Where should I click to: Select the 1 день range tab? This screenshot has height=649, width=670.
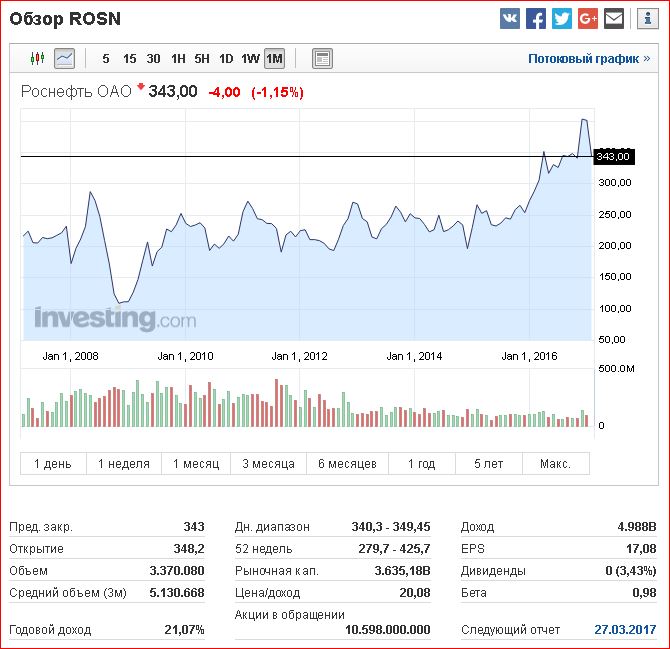coord(53,464)
